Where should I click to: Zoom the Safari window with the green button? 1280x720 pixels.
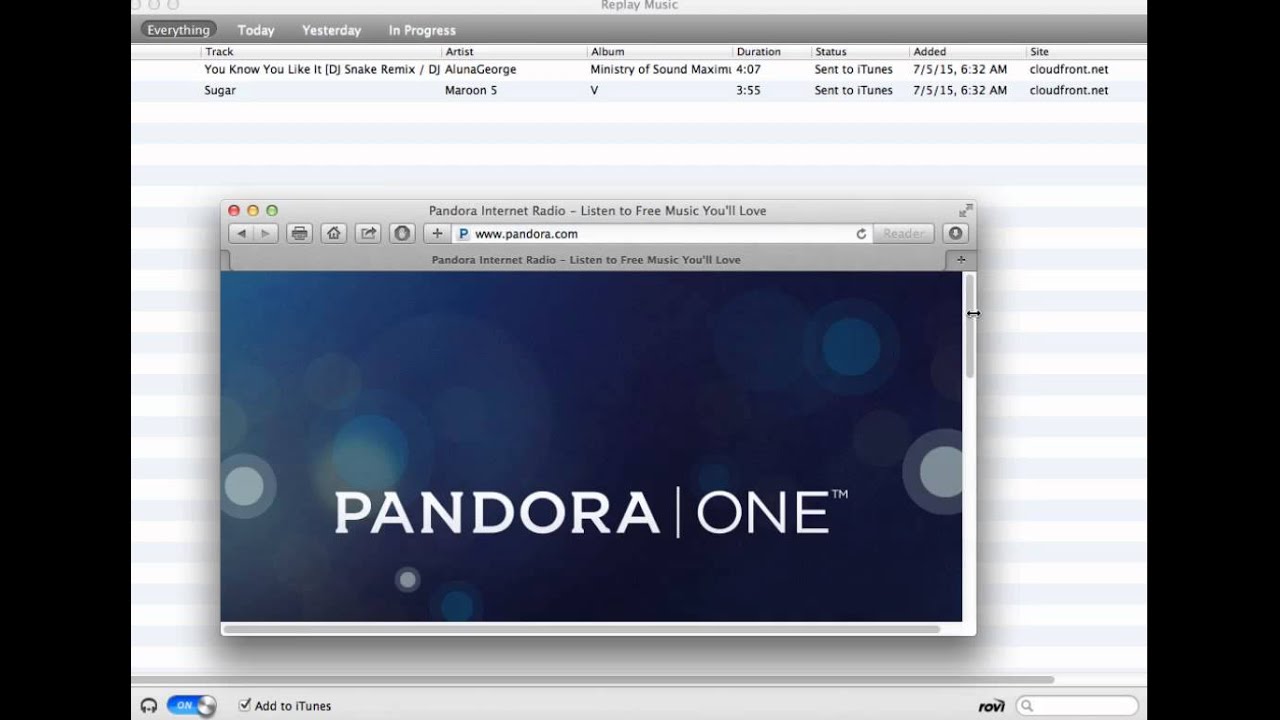tap(272, 211)
